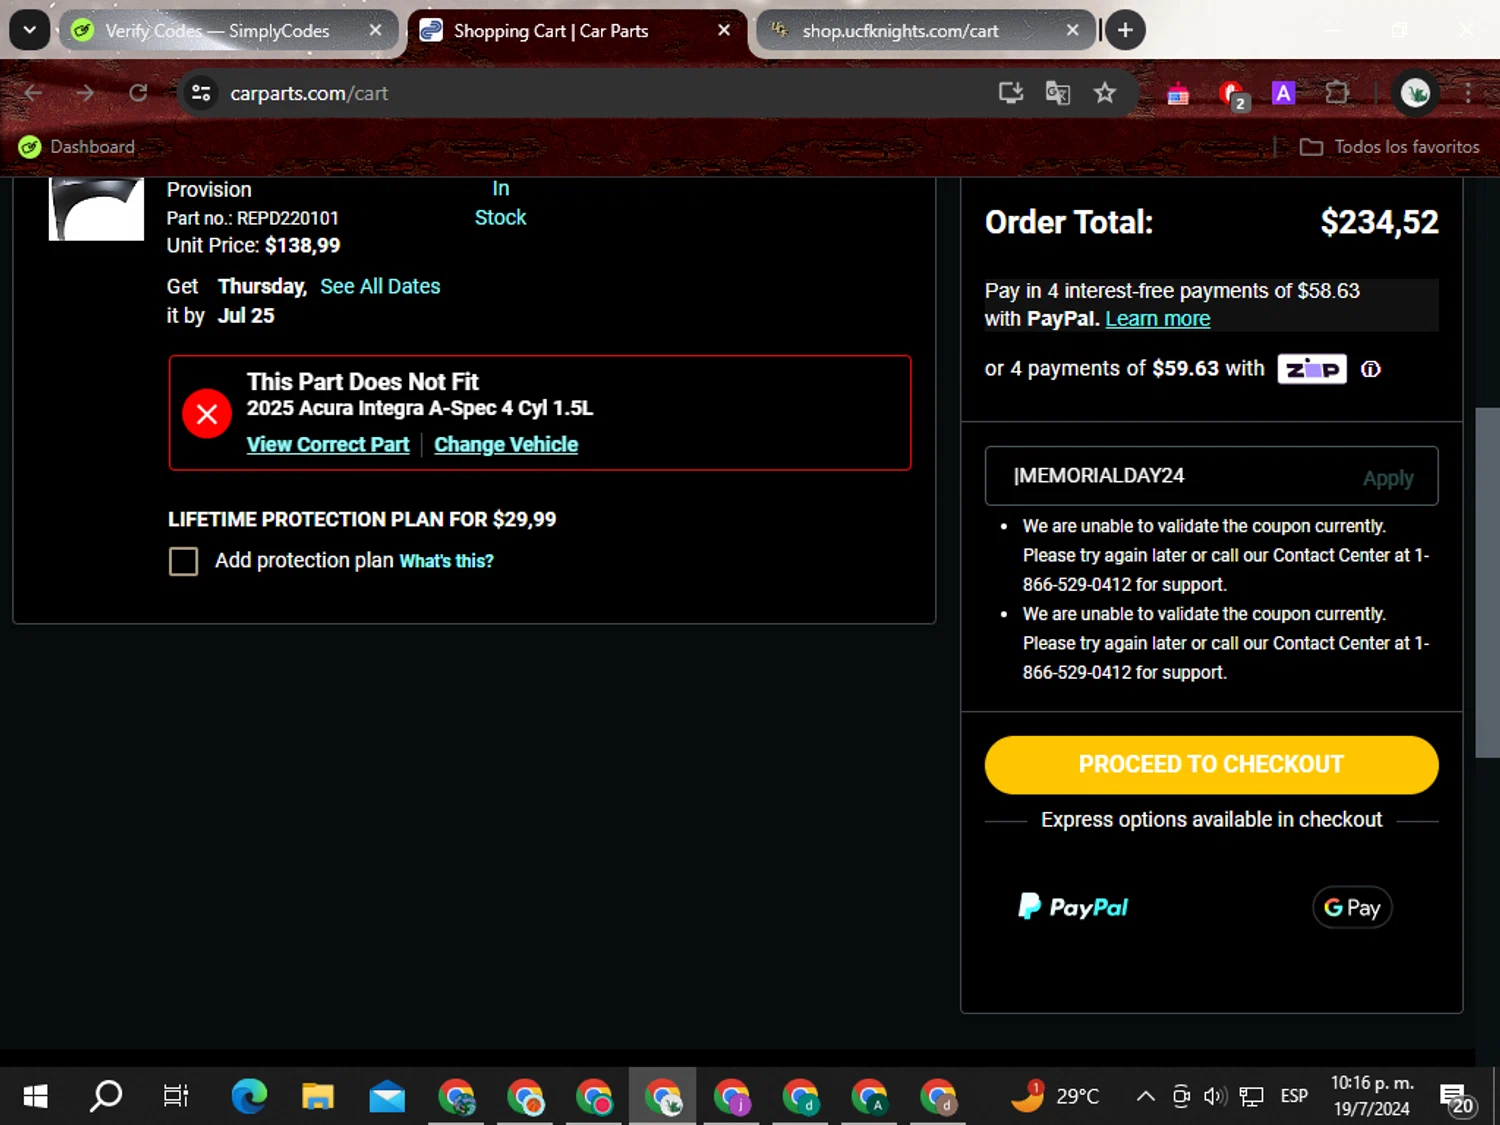Reload the carparts.com cart page
This screenshot has width=1500, height=1125.
pyautogui.click(x=138, y=93)
